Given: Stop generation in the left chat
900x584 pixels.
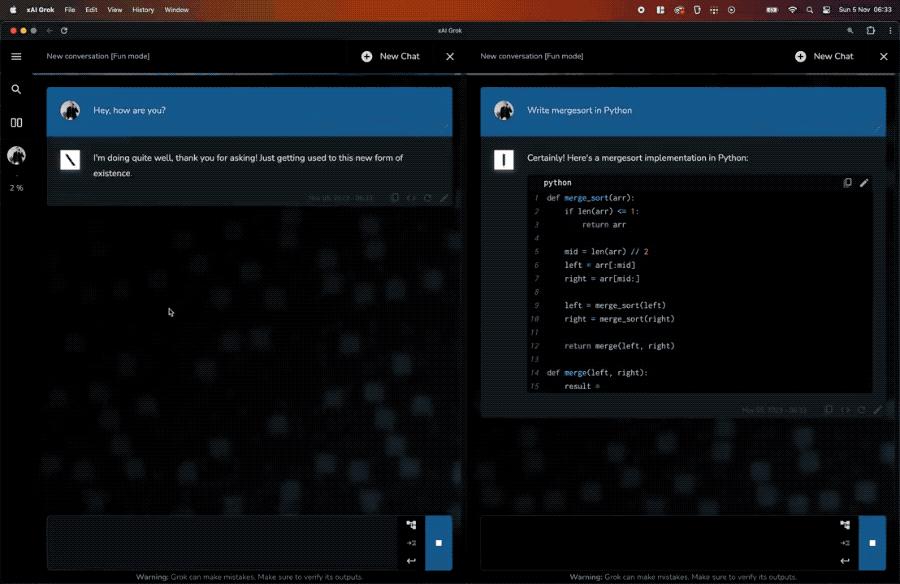Looking at the screenshot, I should 438,543.
